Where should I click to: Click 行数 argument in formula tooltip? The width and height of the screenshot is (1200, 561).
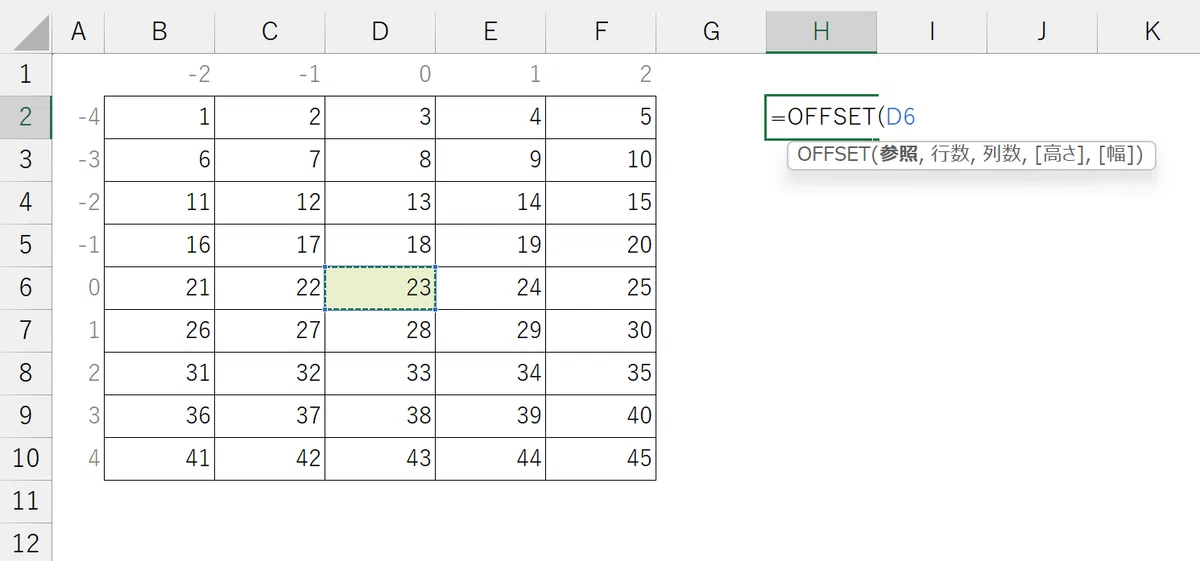point(949,155)
